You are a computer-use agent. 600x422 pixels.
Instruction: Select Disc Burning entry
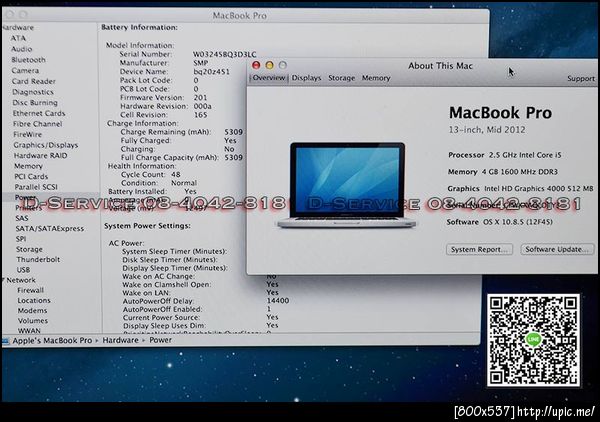35,103
